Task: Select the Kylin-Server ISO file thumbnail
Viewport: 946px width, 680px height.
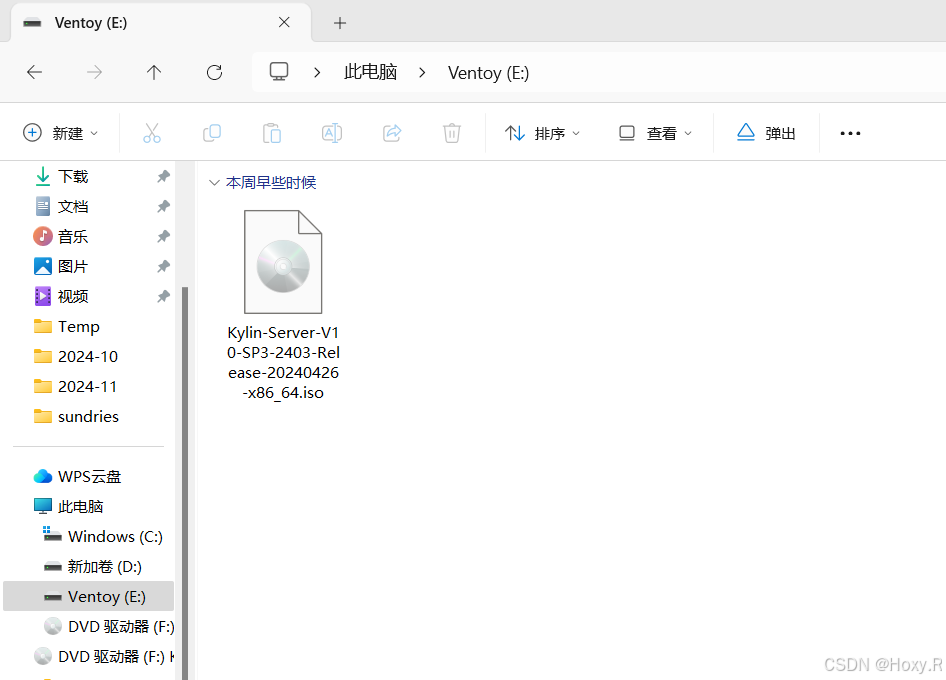Action: (283, 262)
